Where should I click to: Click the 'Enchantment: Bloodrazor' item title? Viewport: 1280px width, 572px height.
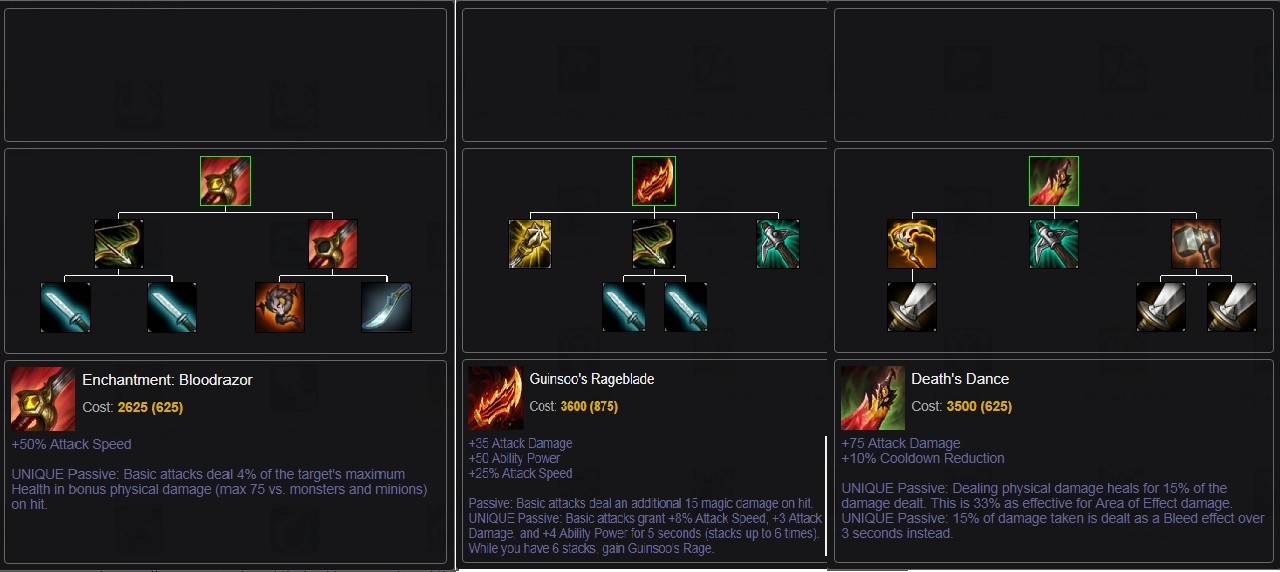(167, 380)
